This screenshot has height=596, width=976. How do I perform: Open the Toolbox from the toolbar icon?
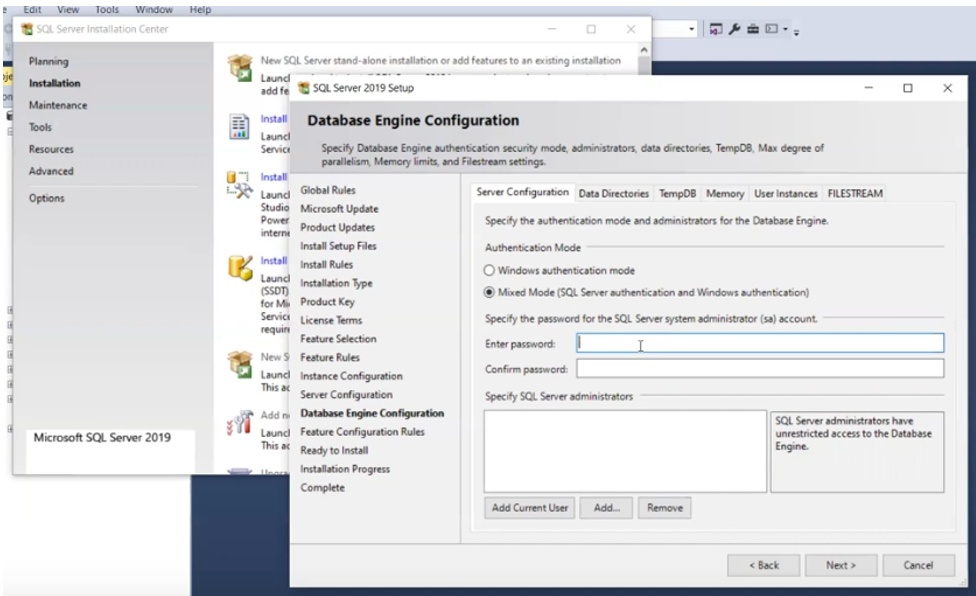coord(754,28)
